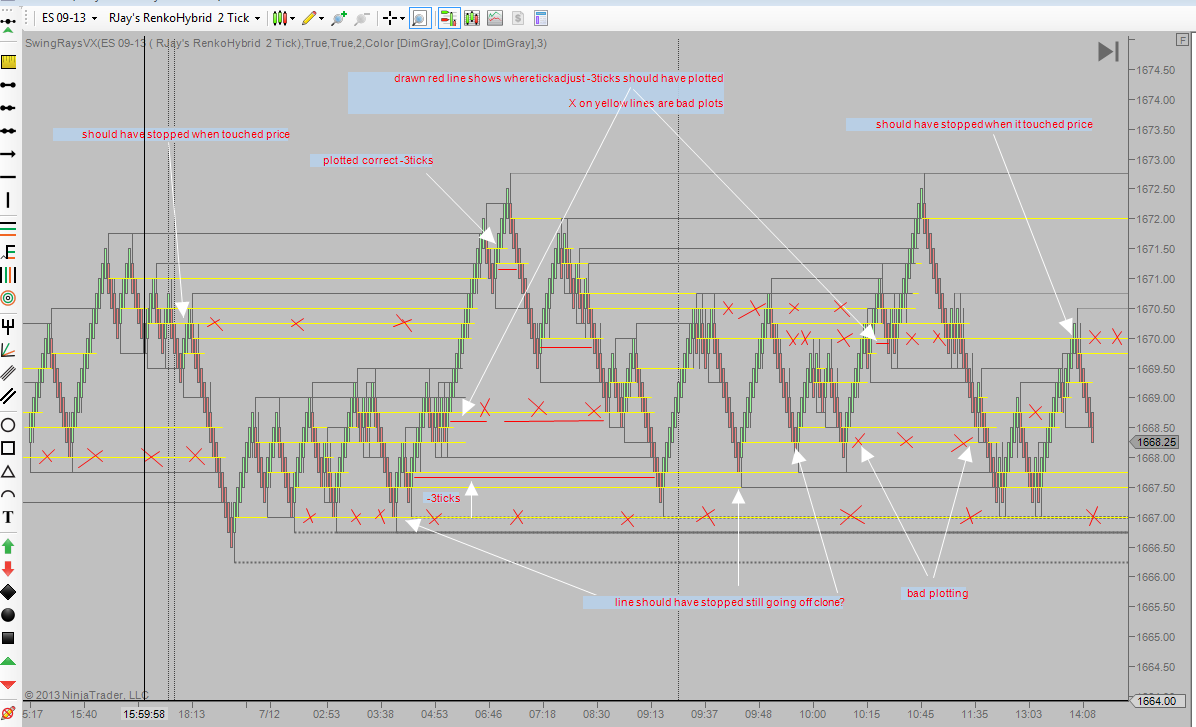
Task: Click the SwingRaysVX indicator label
Action: [x=285, y=43]
